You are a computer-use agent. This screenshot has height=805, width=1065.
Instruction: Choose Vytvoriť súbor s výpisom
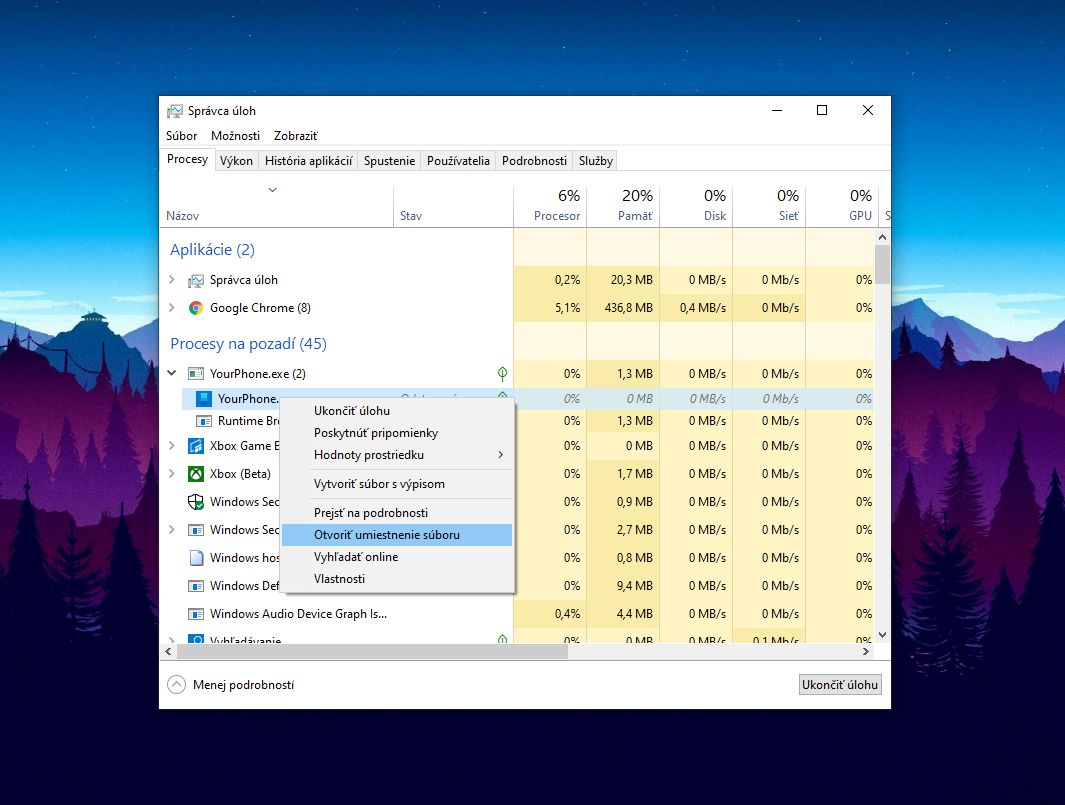coord(397,484)
